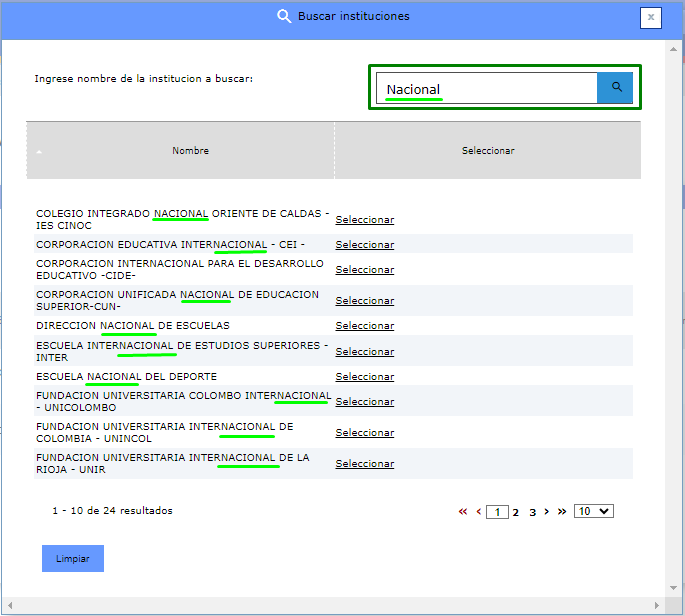
Task: Go to next results page
Action: click(547, 511)
